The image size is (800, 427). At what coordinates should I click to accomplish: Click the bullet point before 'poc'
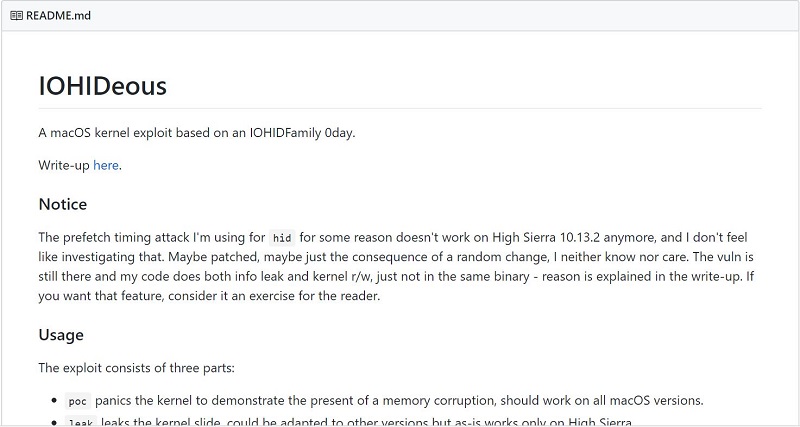(52, 401)
